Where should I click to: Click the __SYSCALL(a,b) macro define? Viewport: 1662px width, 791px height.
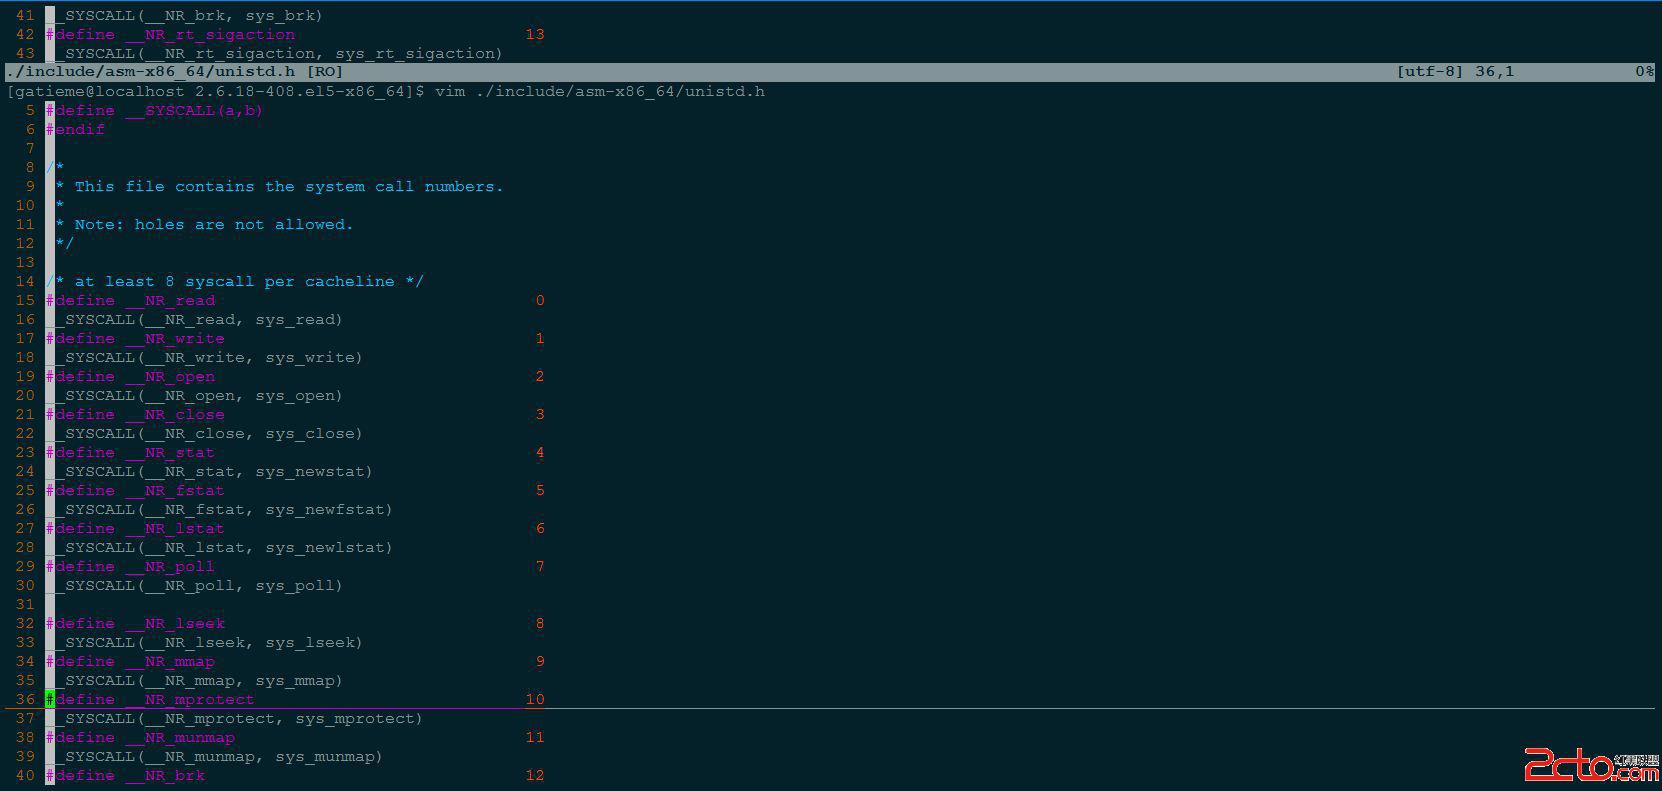pyautogui.click(x=194, y=110)
